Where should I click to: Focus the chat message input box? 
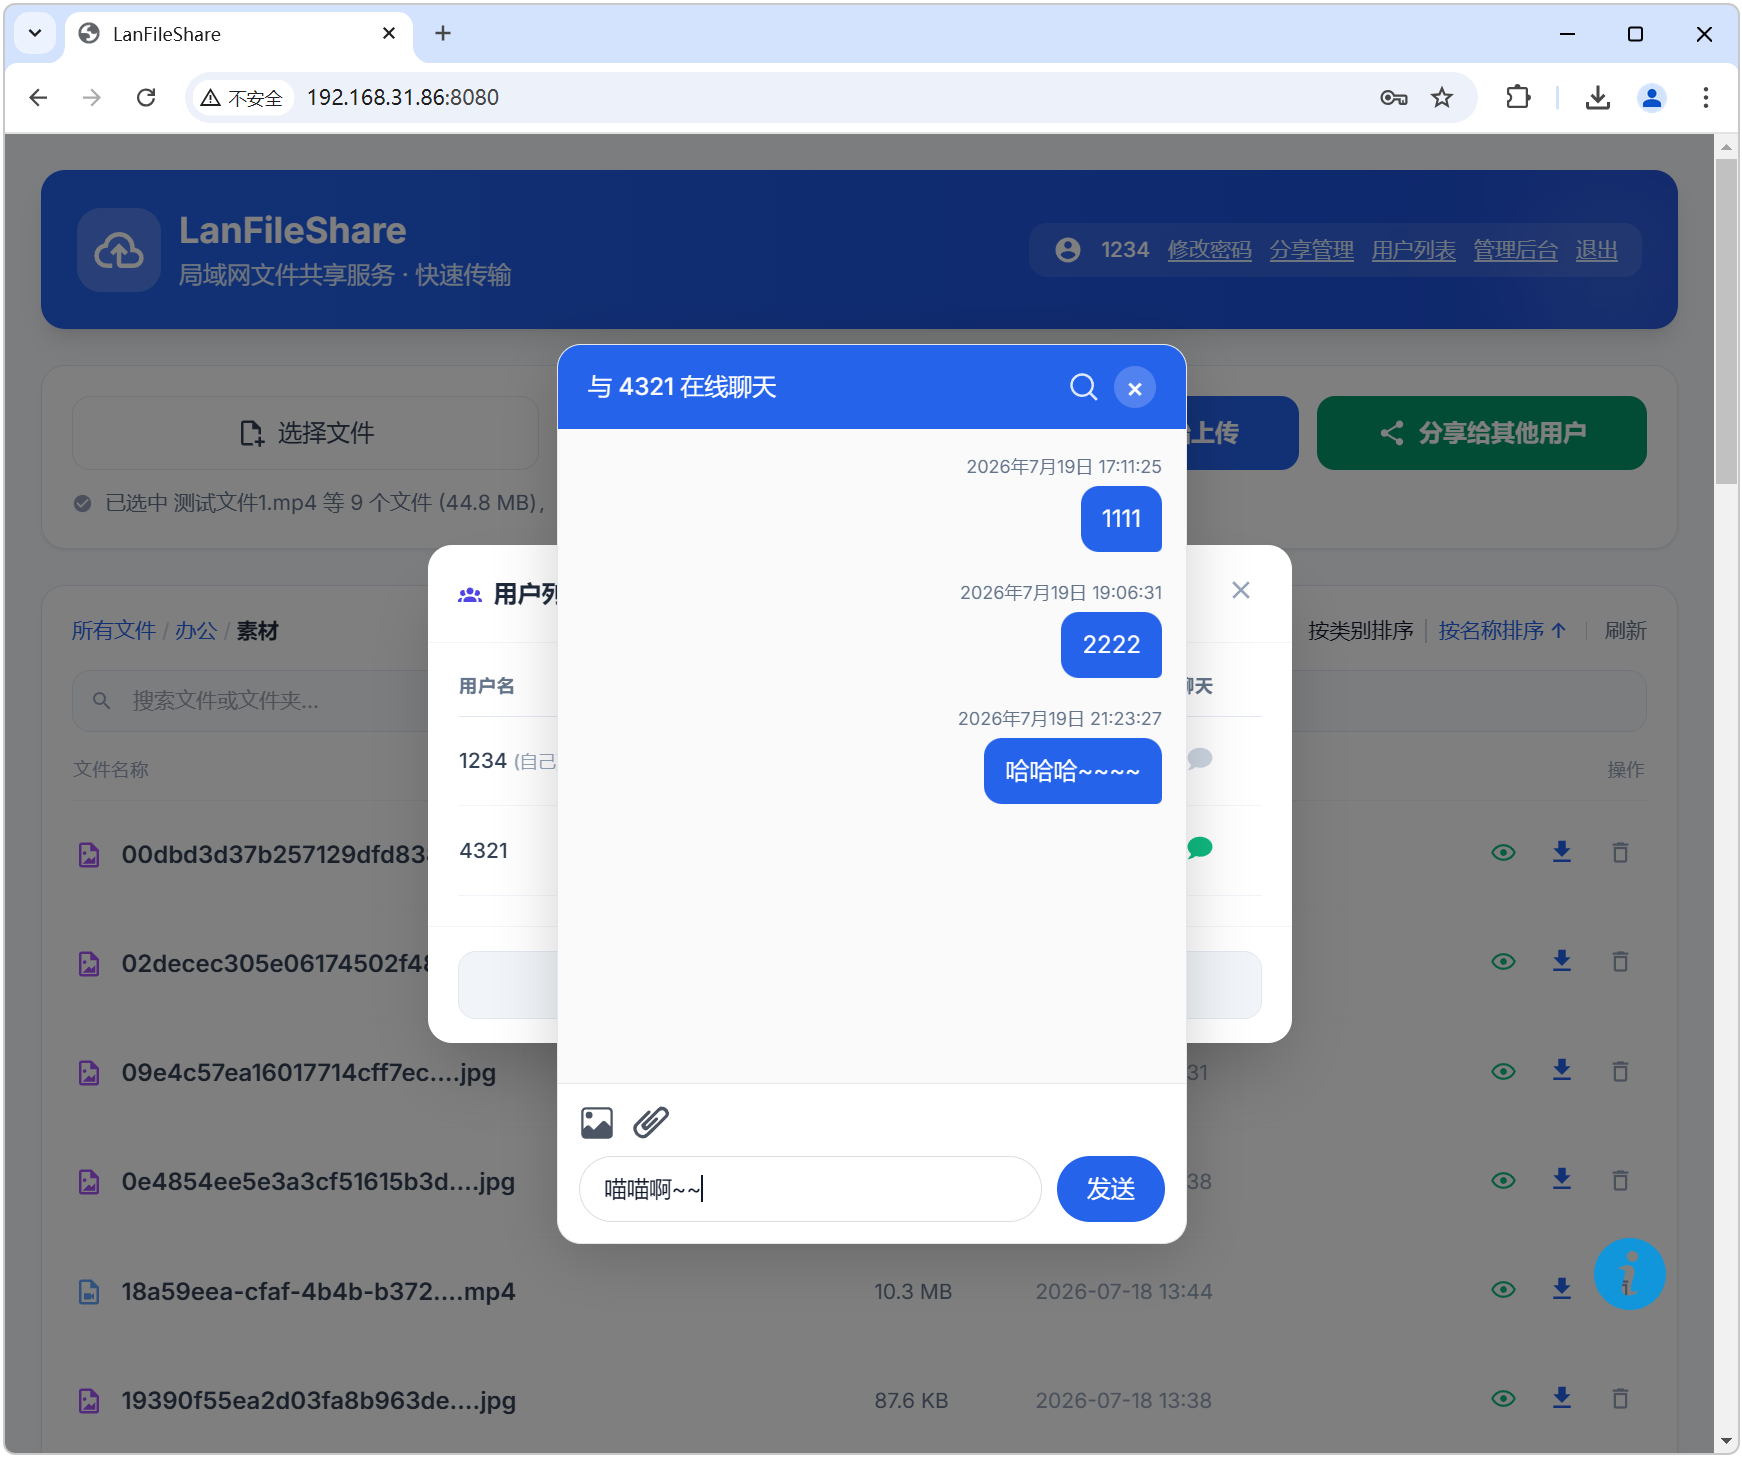click(810, 1189)
